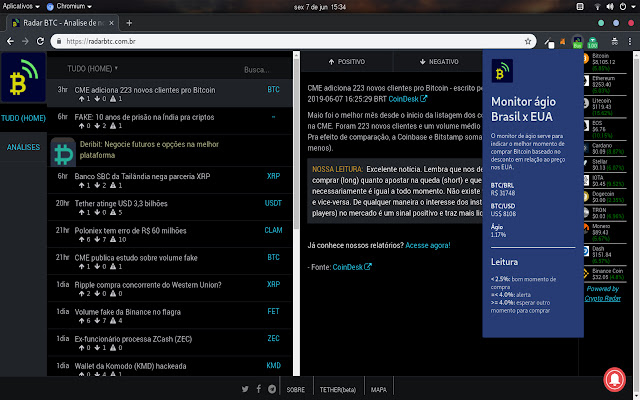This screenshot has width=640, height=400.
Task: Click the clock showing sex 7 de jun
Action: click(x=320, y=7)
